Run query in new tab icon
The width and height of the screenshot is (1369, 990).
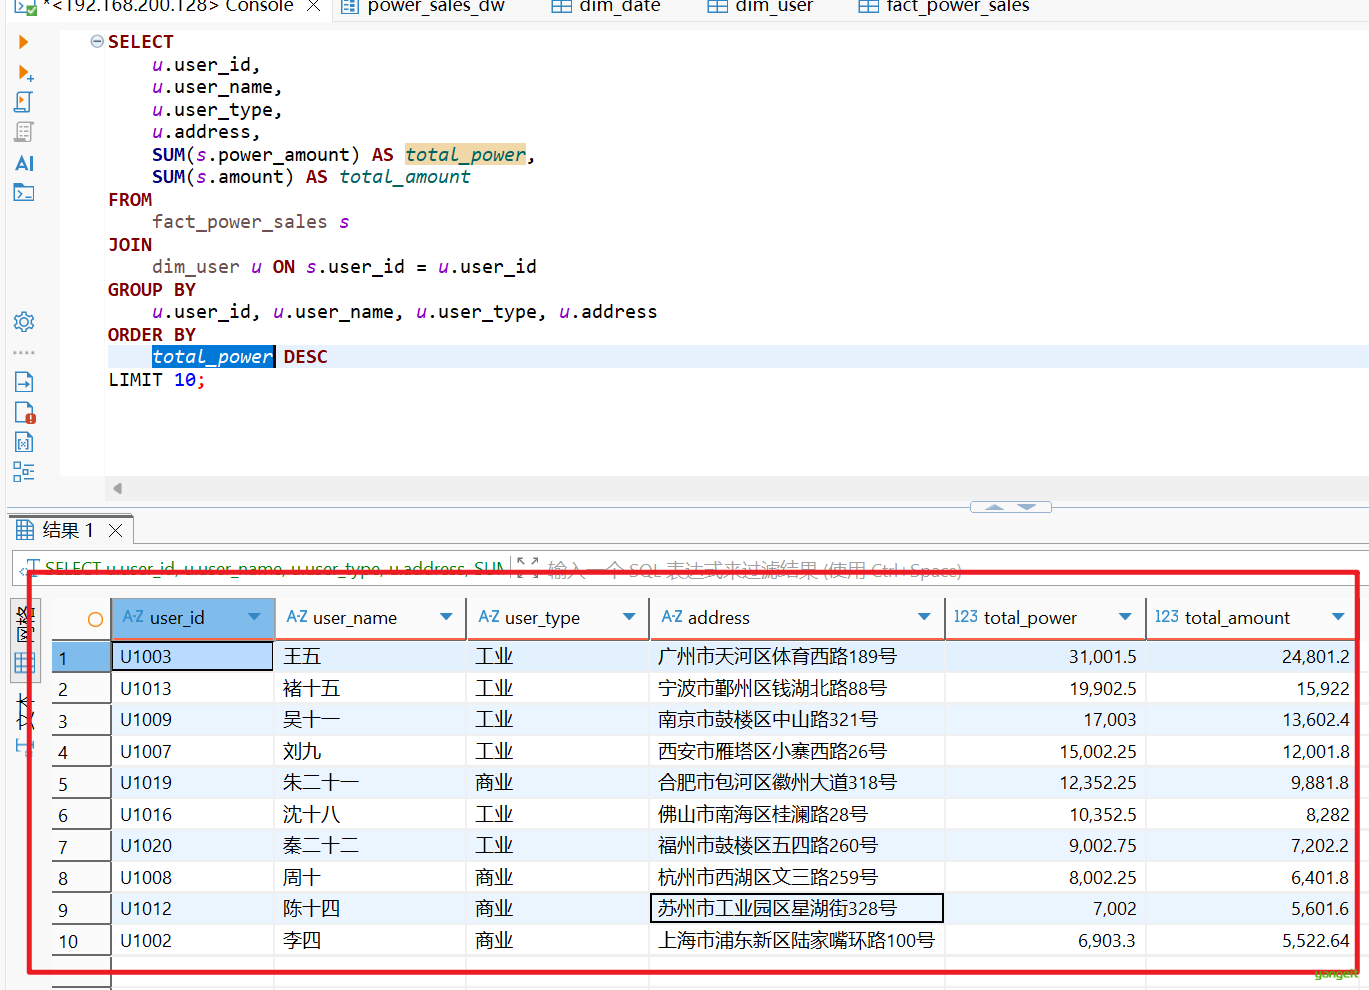click(25, 73)
